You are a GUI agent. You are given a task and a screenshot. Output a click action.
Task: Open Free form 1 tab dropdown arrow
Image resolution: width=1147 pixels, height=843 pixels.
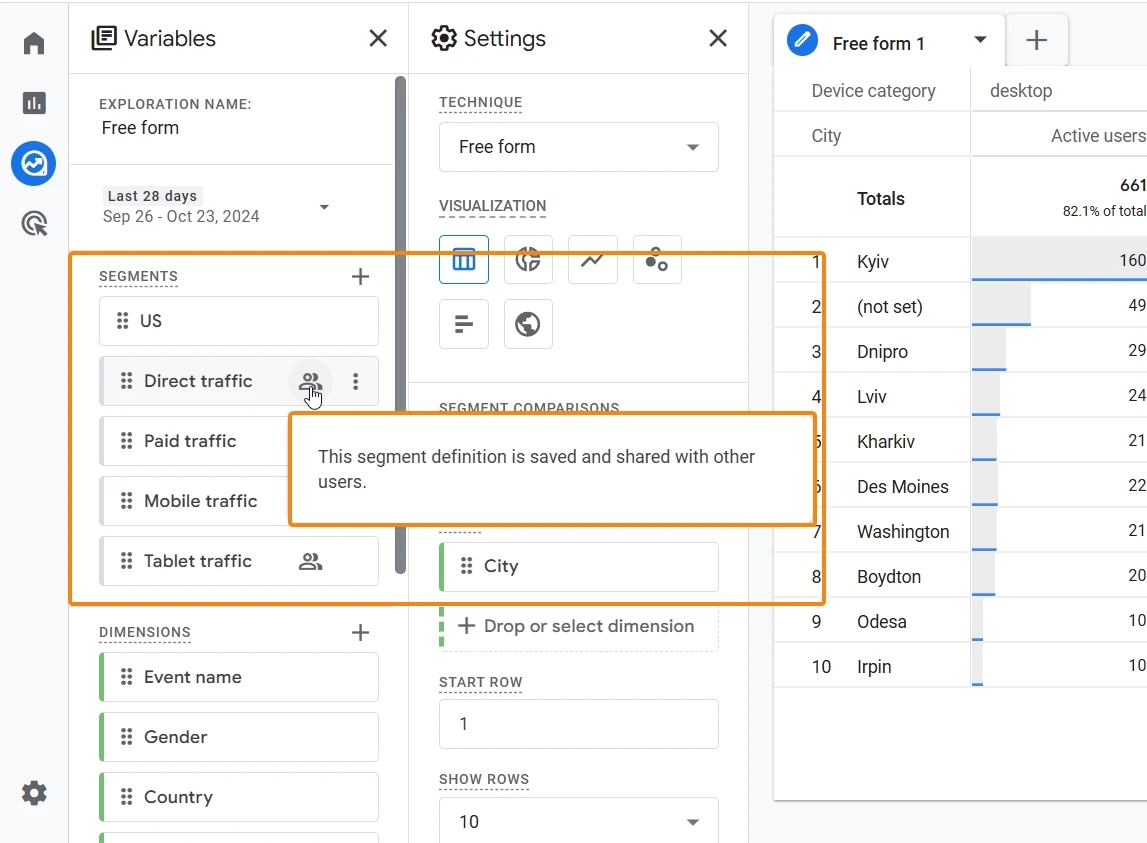click(x=980, y=40)
